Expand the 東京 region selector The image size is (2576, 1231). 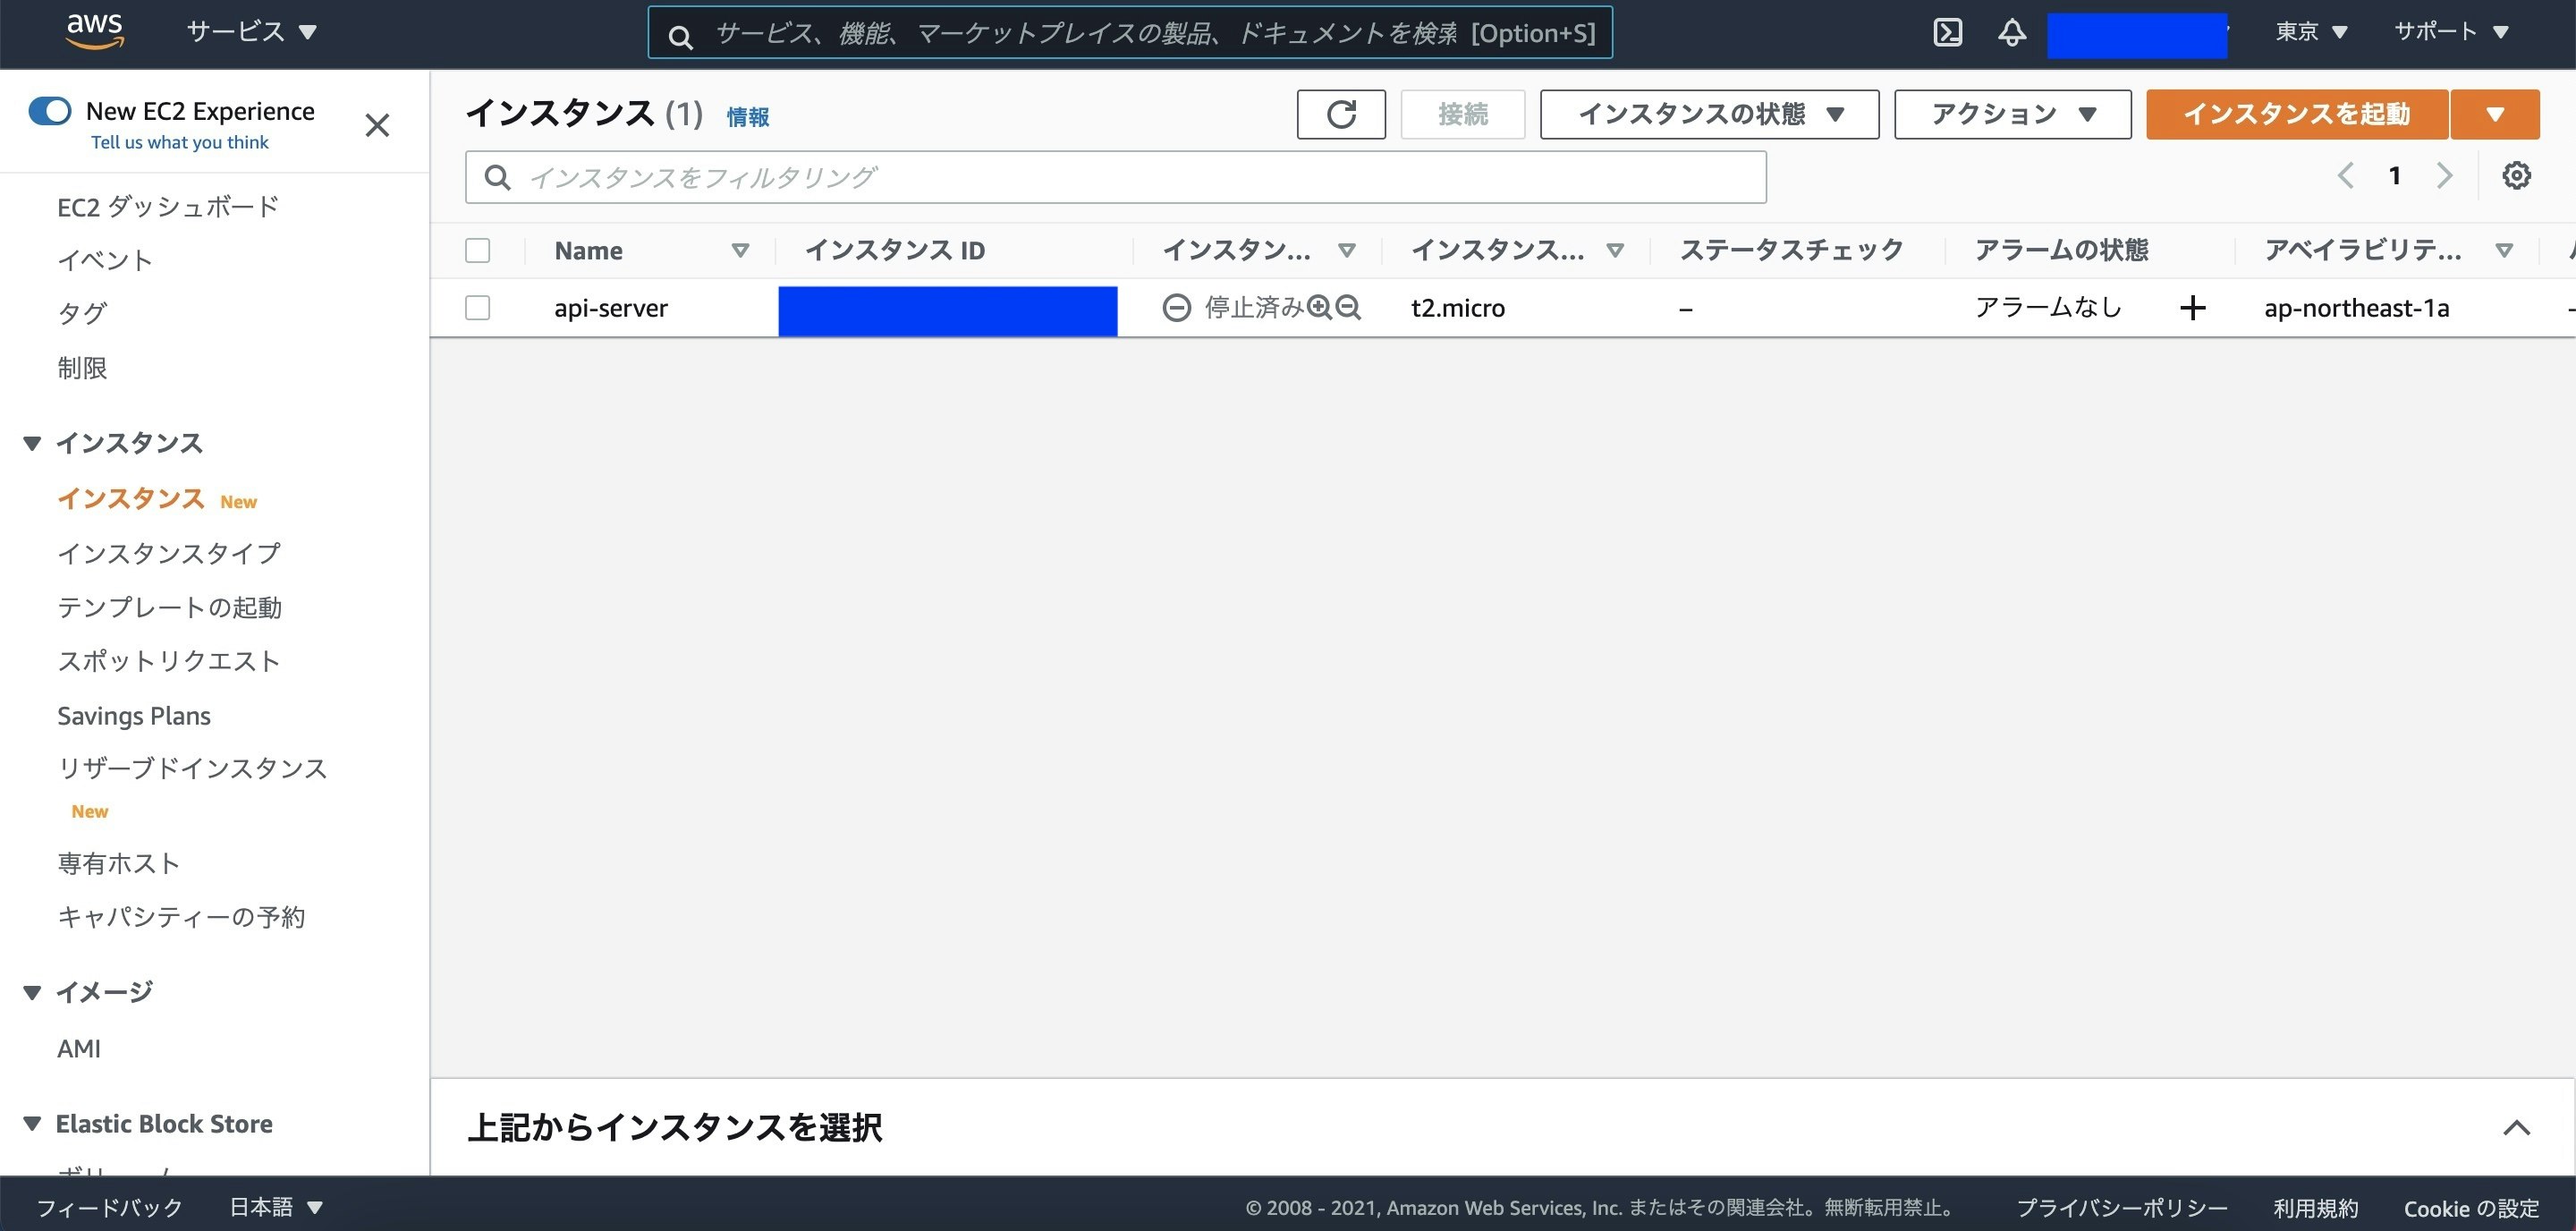point(2310,32)
